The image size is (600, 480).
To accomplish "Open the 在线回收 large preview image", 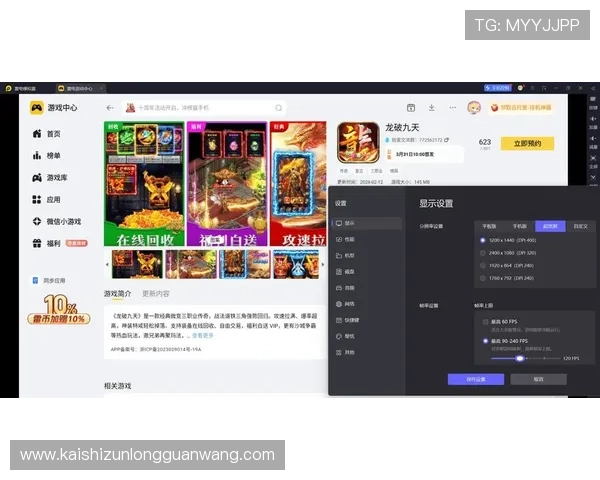I will tap(144, 184).
